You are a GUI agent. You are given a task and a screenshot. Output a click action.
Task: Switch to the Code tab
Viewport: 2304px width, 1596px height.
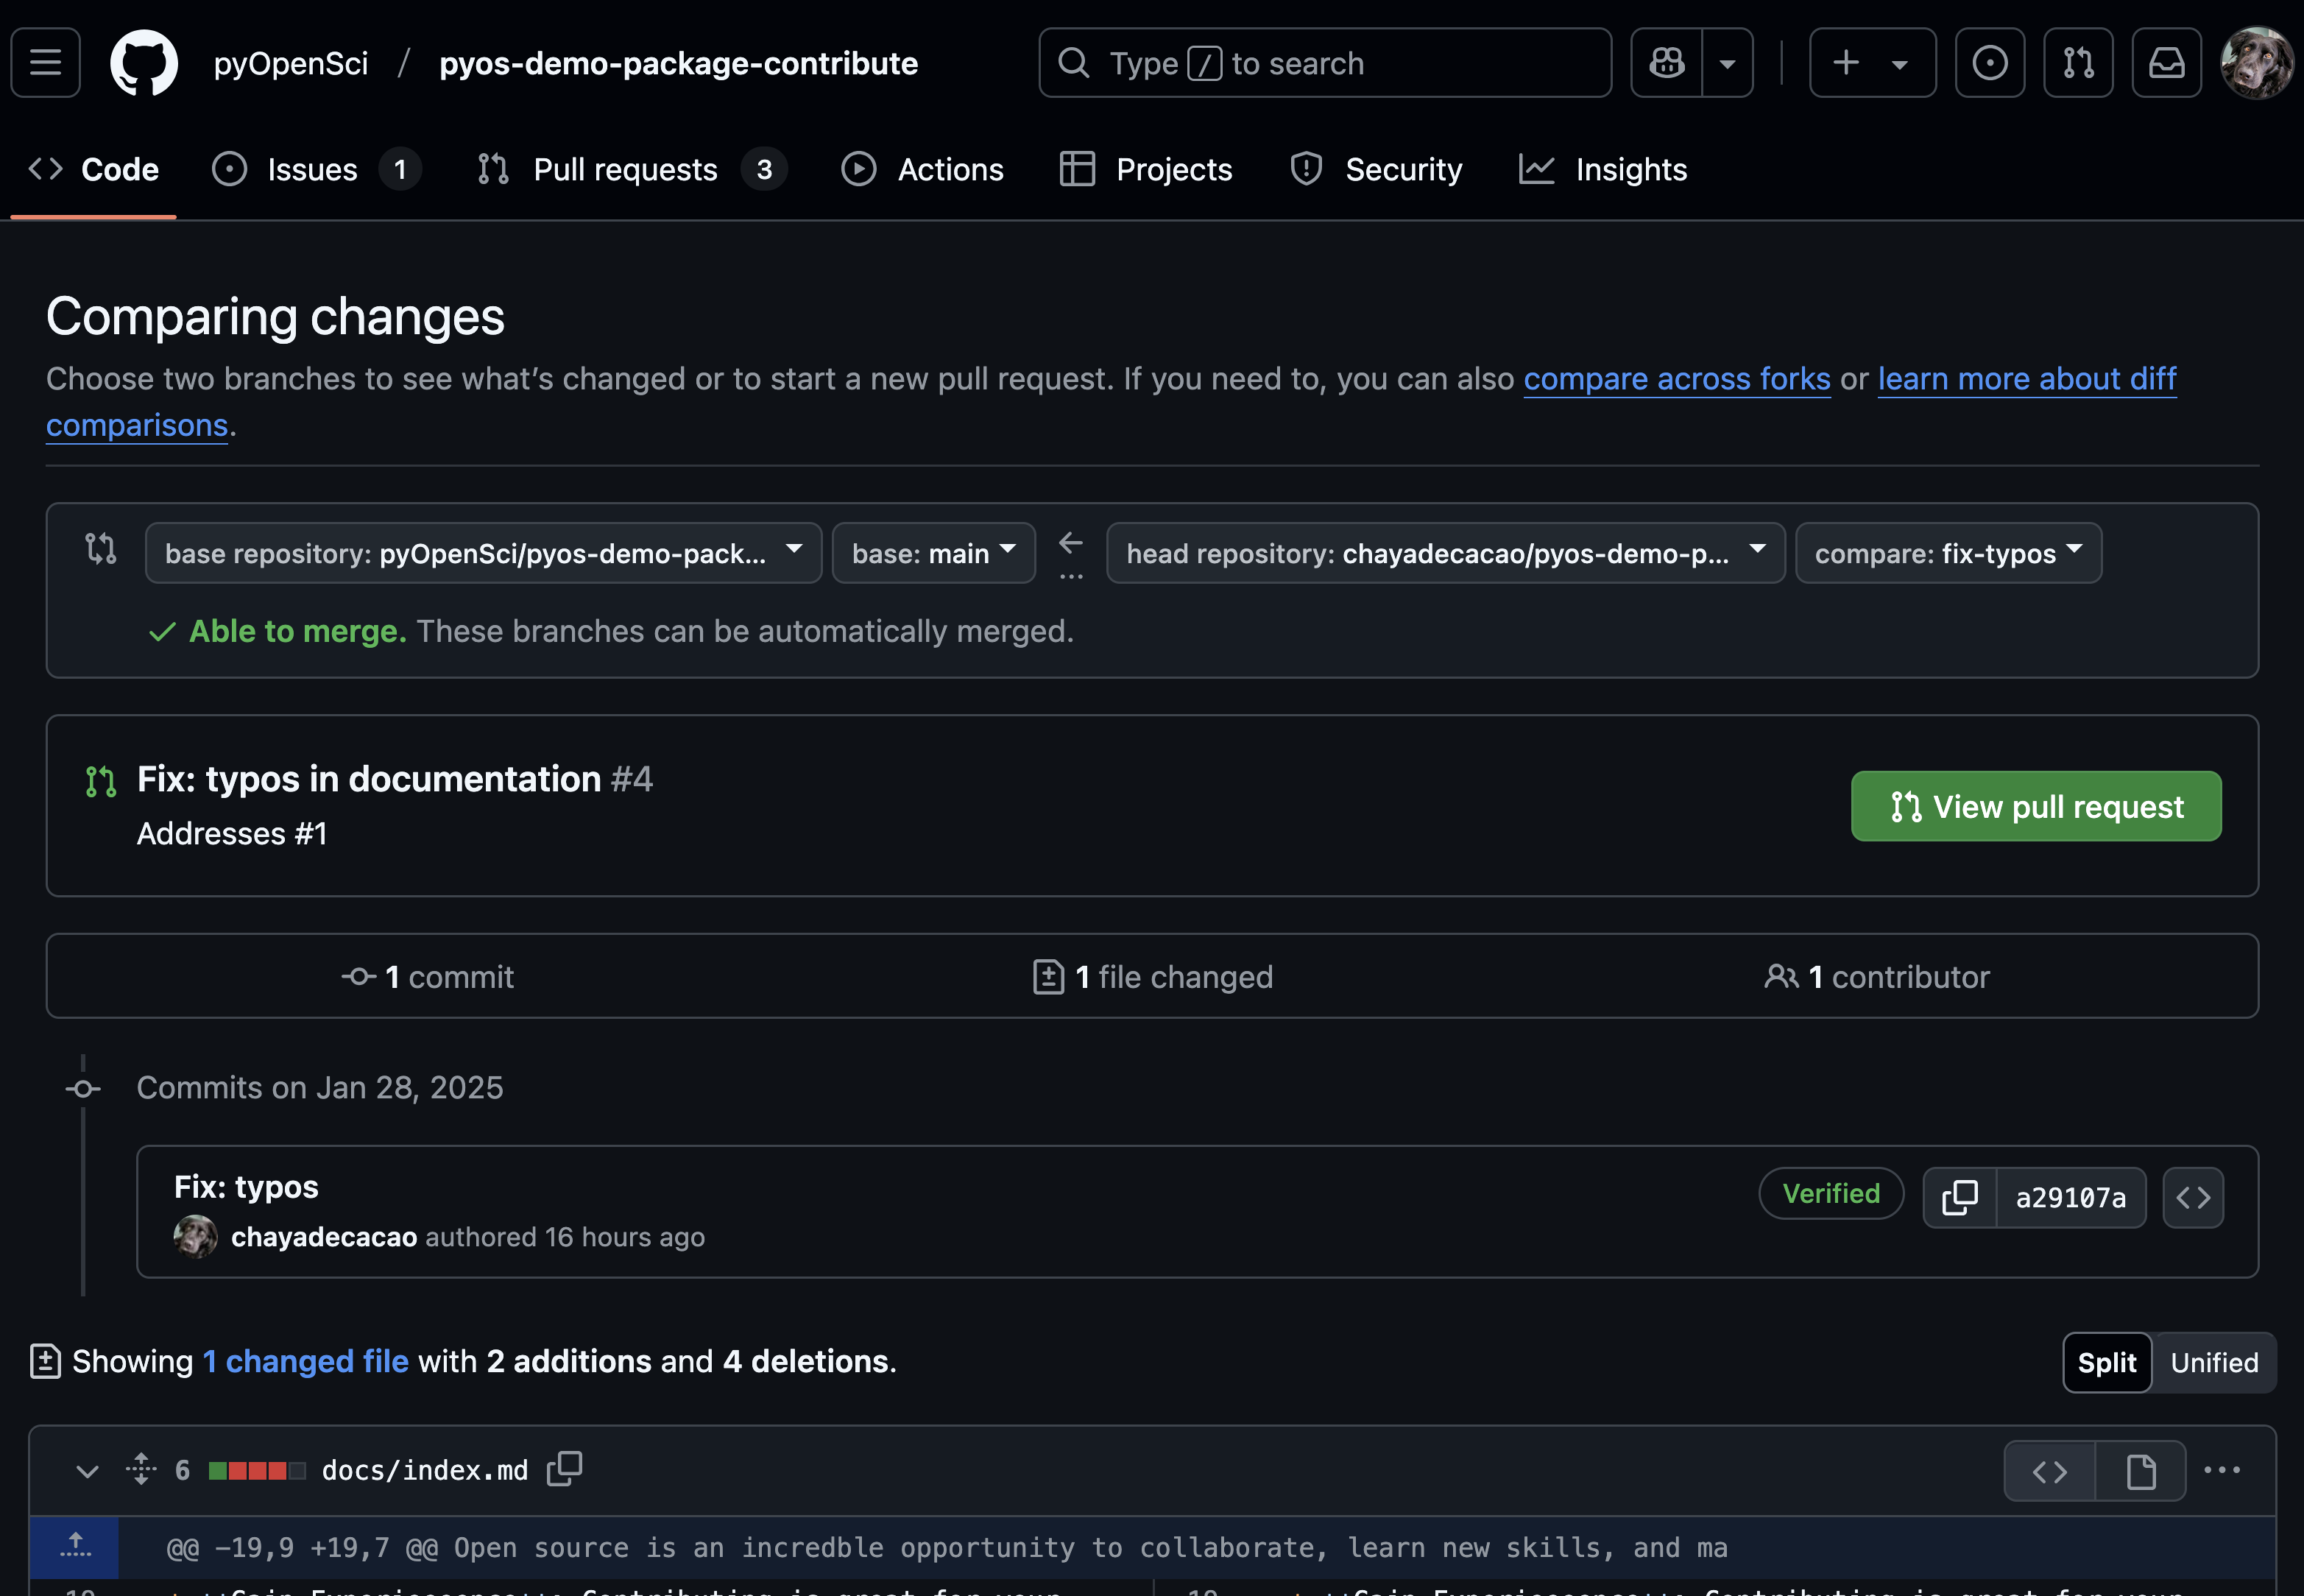pos(94,169)
